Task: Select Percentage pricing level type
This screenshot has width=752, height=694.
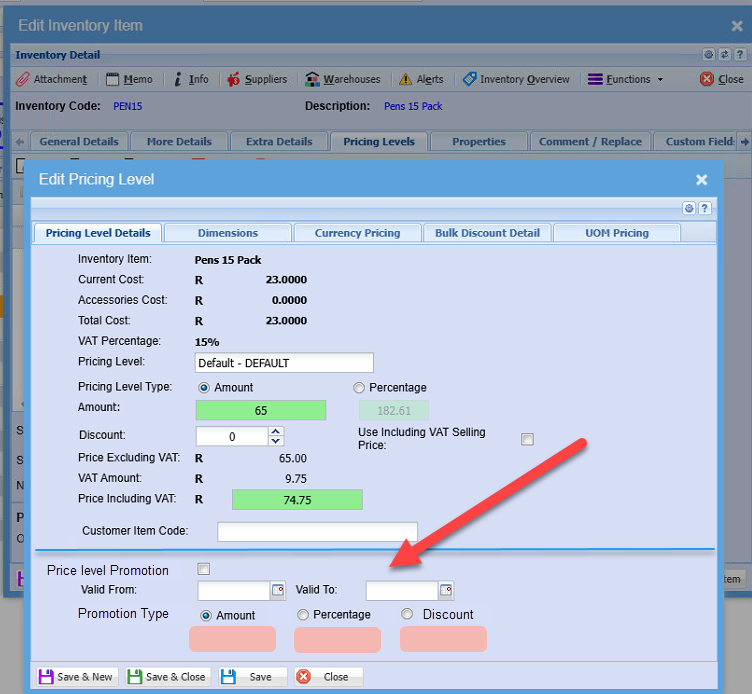Action: 360,388
